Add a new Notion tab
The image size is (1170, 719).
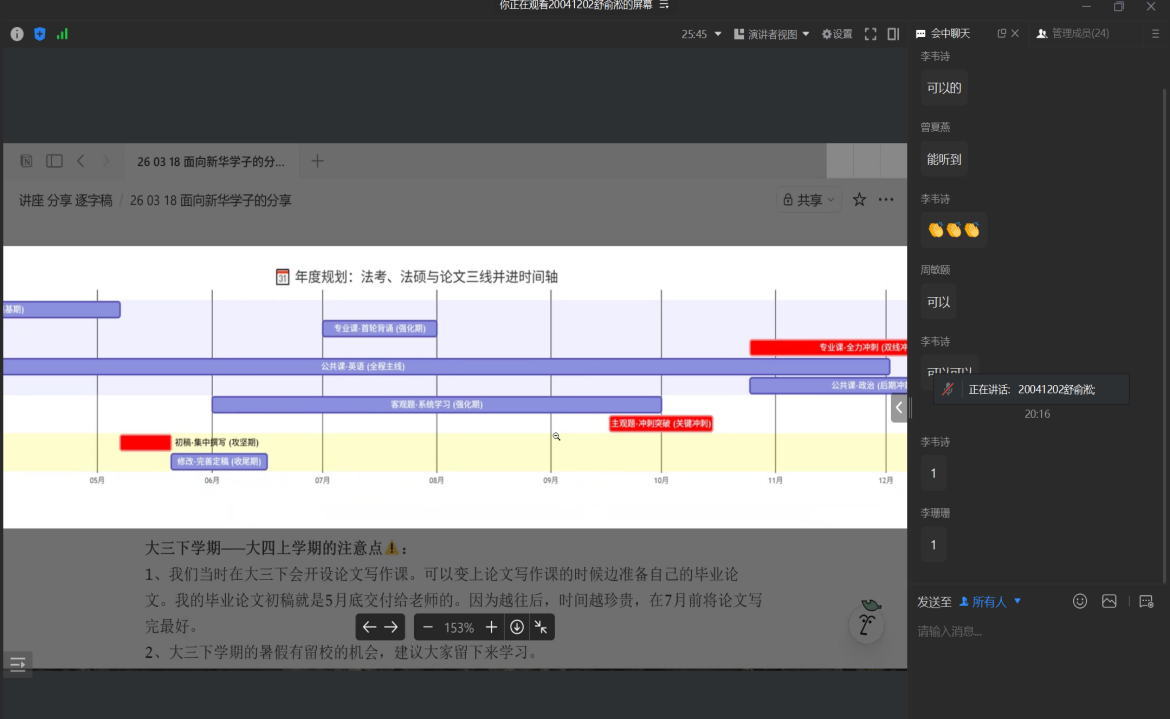pyautogui.click(x=317, y=161)
